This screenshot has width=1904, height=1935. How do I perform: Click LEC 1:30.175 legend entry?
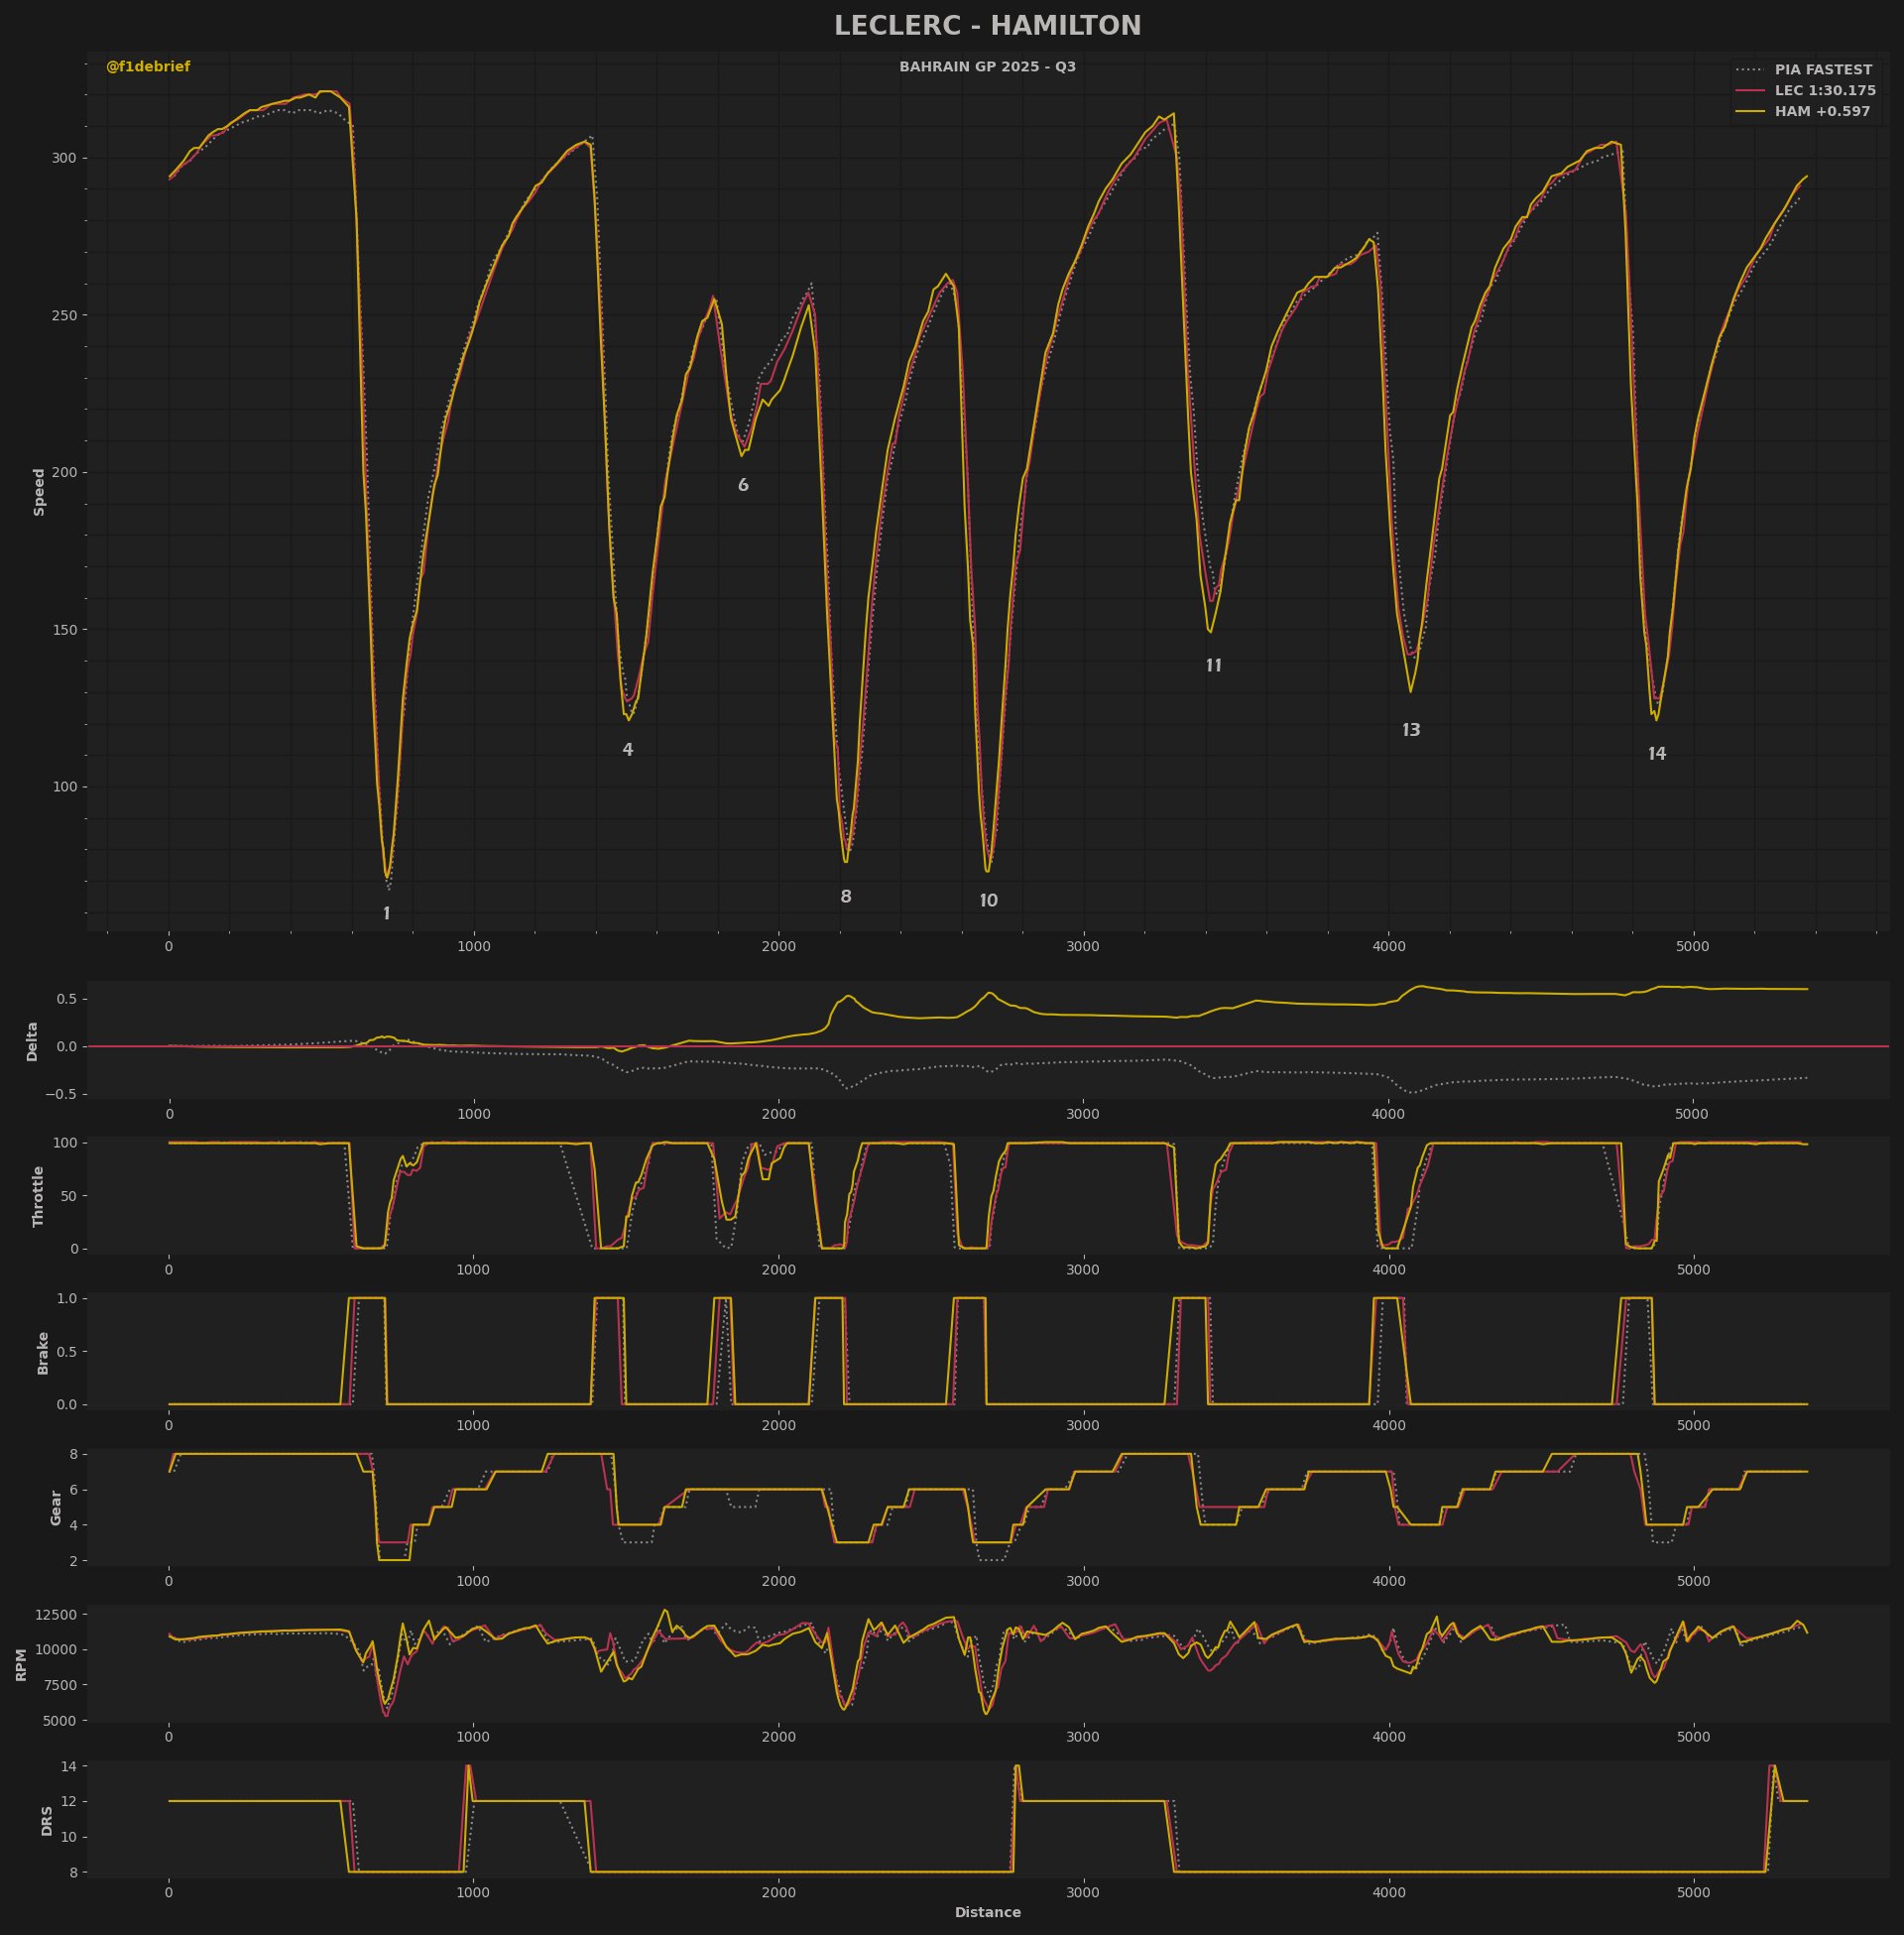click(x=1824, y=91)
